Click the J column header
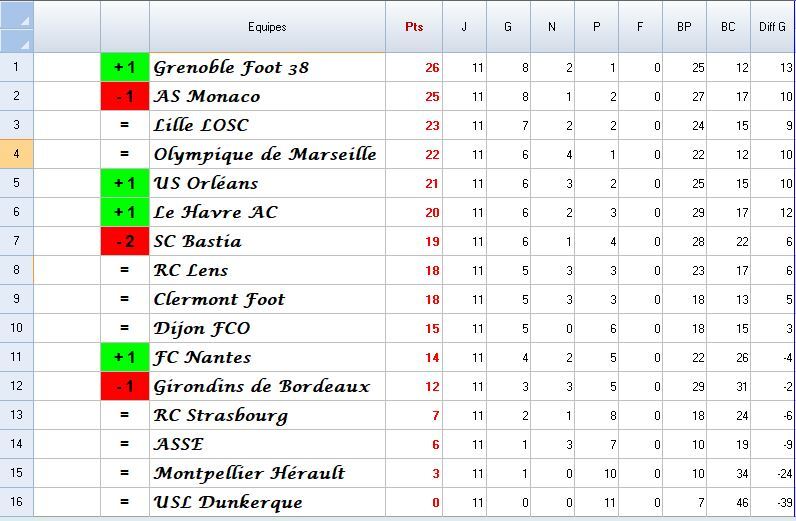Screen dimensions: 796x521 464,27
